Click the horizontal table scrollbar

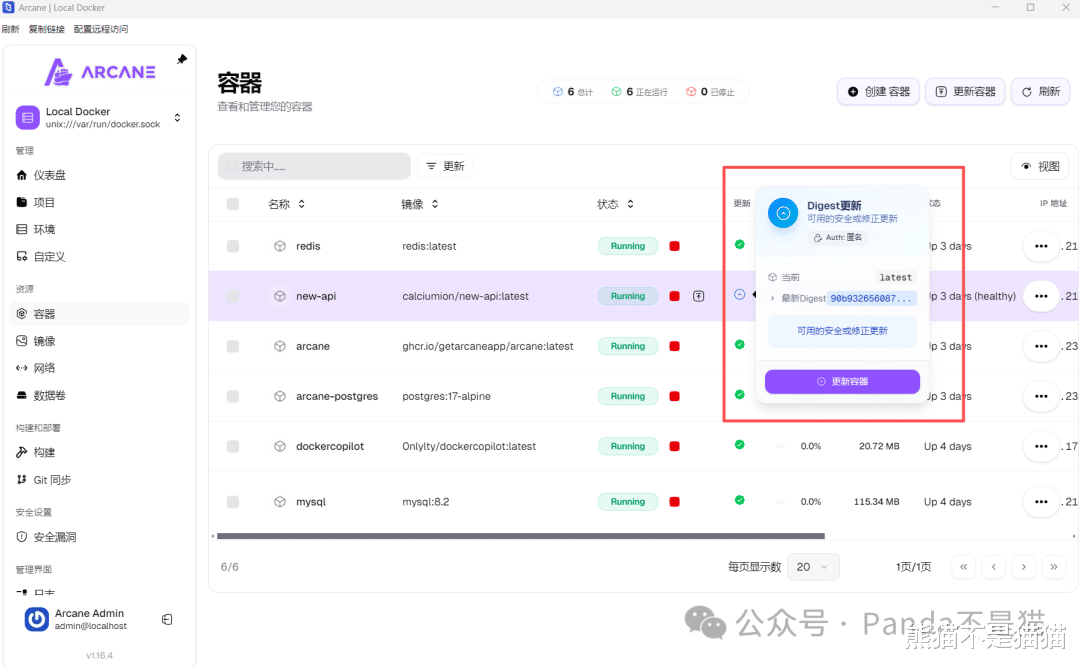click(521, 535)
